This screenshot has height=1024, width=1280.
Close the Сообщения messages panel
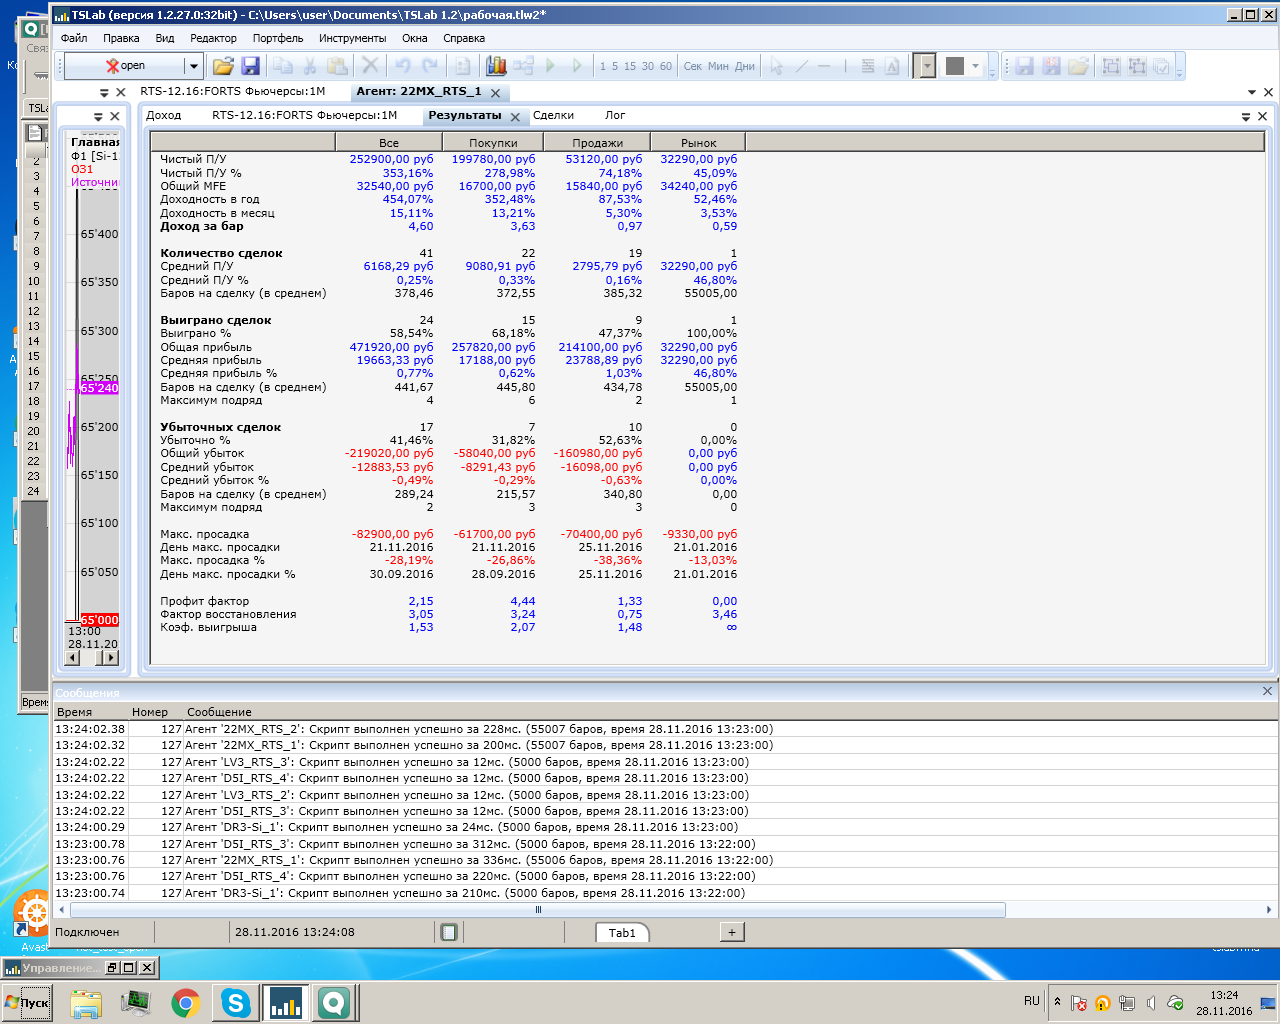click(1267, 691)
